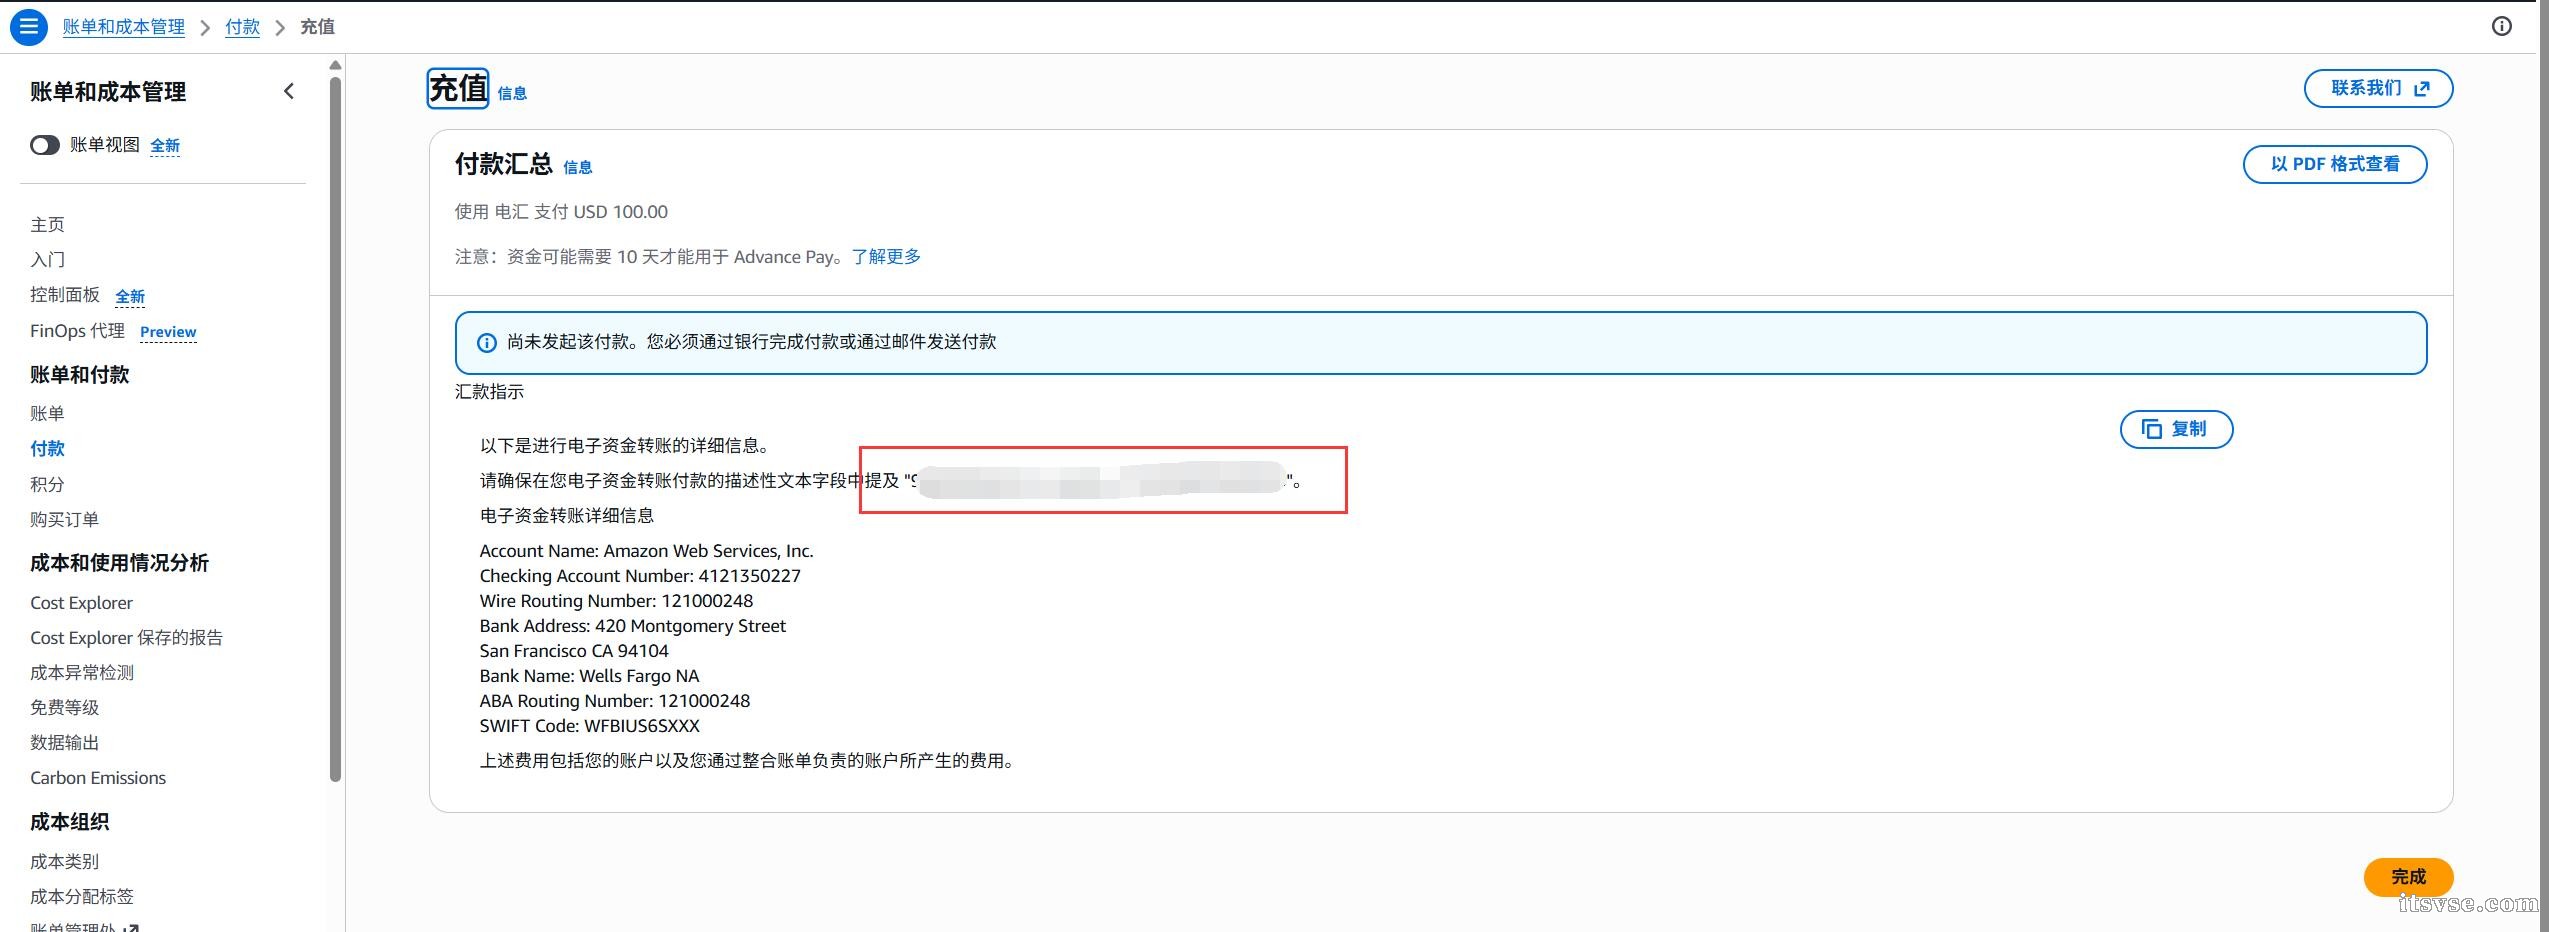The image size is (2549, 932).
Task: Click the 使用 电汇 支付 USD 100.00 text
Action: (561, 212)
